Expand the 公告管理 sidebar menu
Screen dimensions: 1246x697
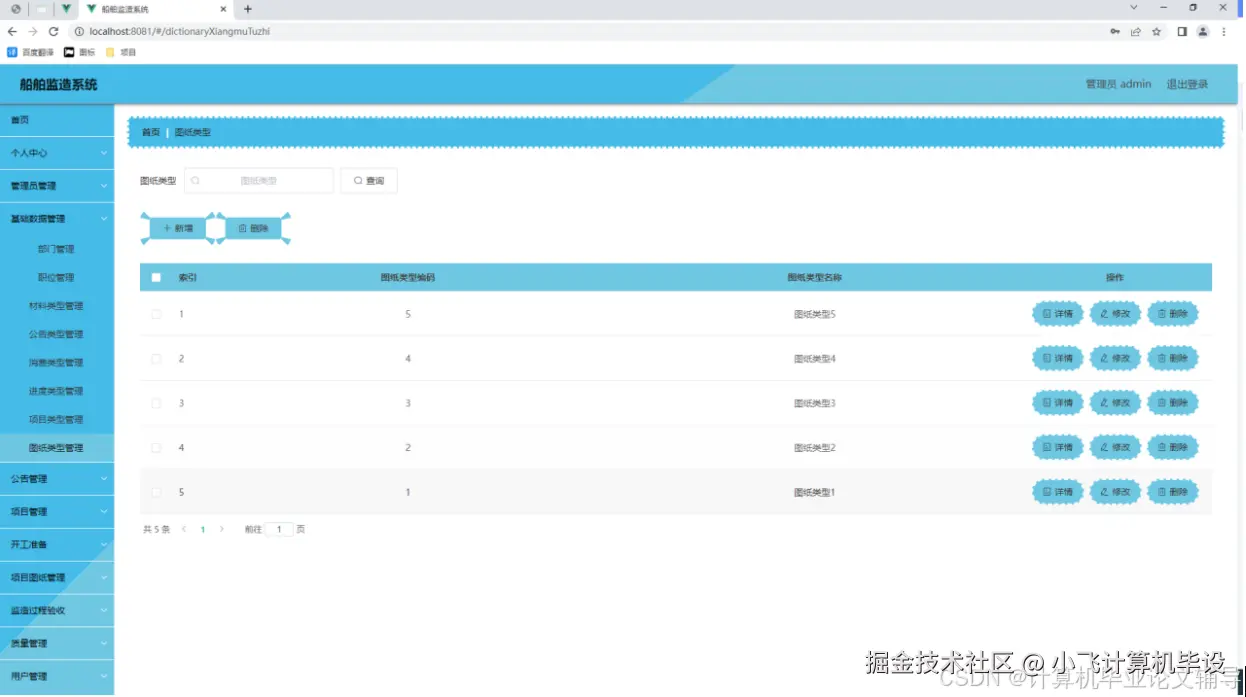[57, 479]
